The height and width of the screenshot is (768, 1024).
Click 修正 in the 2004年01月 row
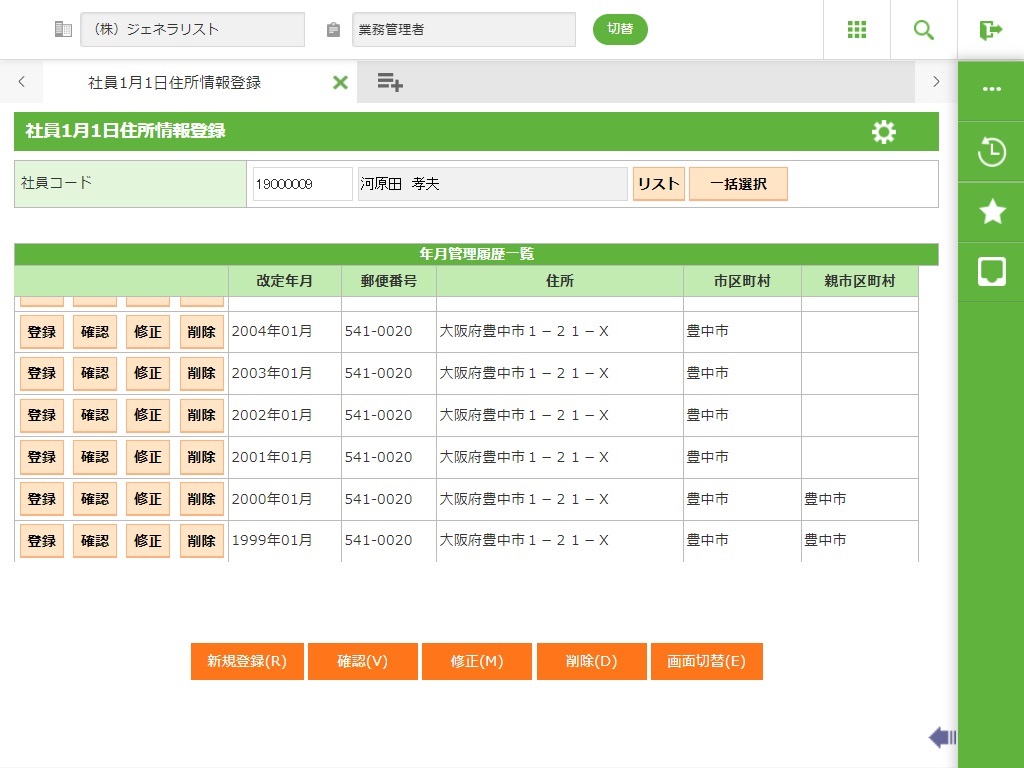pyautogui.click(x=148, y=332)
